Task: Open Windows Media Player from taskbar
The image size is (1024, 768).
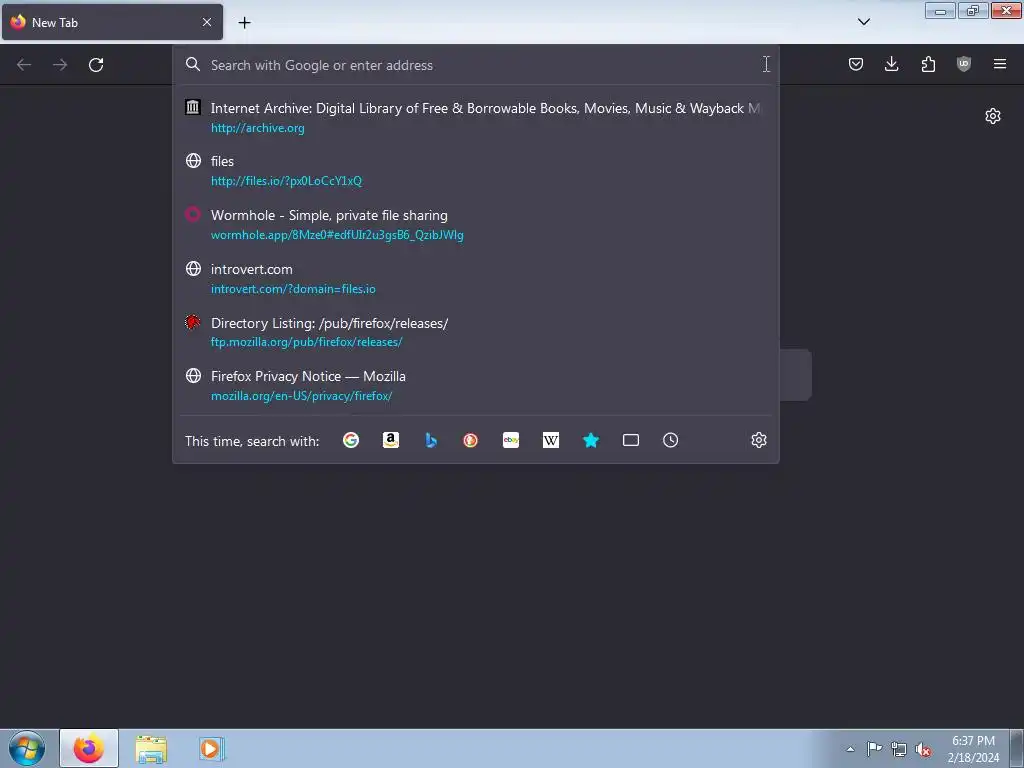Action: pyautogui.click(x=212, y=748)
